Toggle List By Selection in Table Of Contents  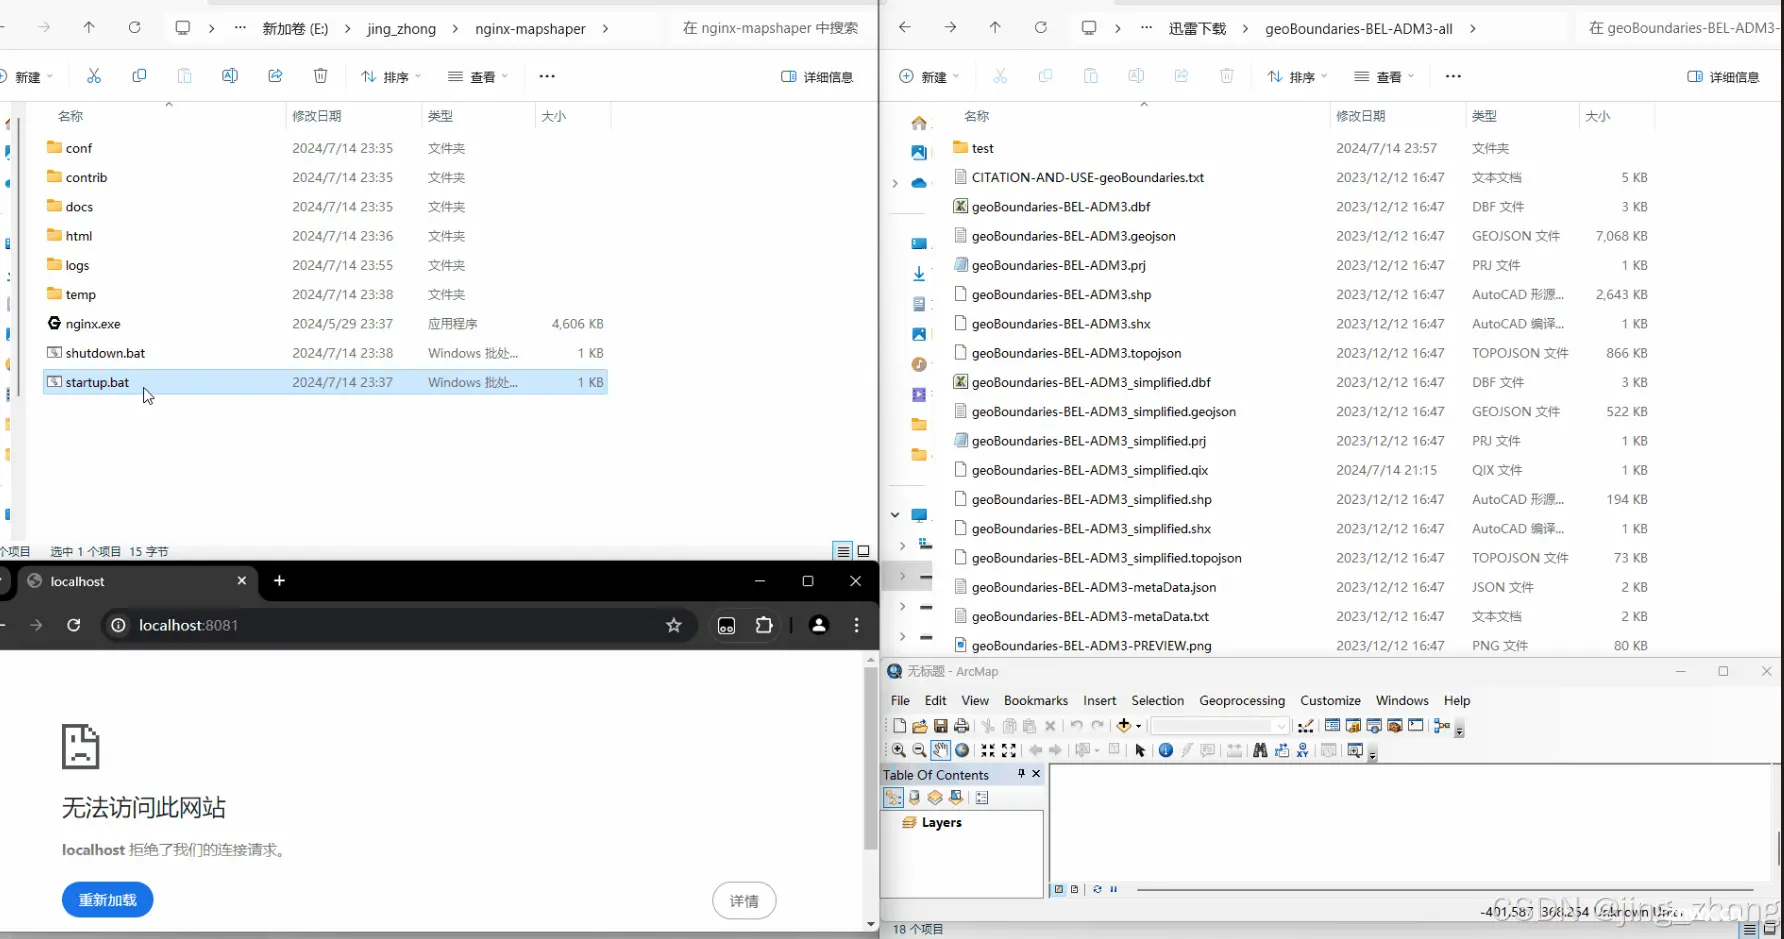click(x=956, y=797)
